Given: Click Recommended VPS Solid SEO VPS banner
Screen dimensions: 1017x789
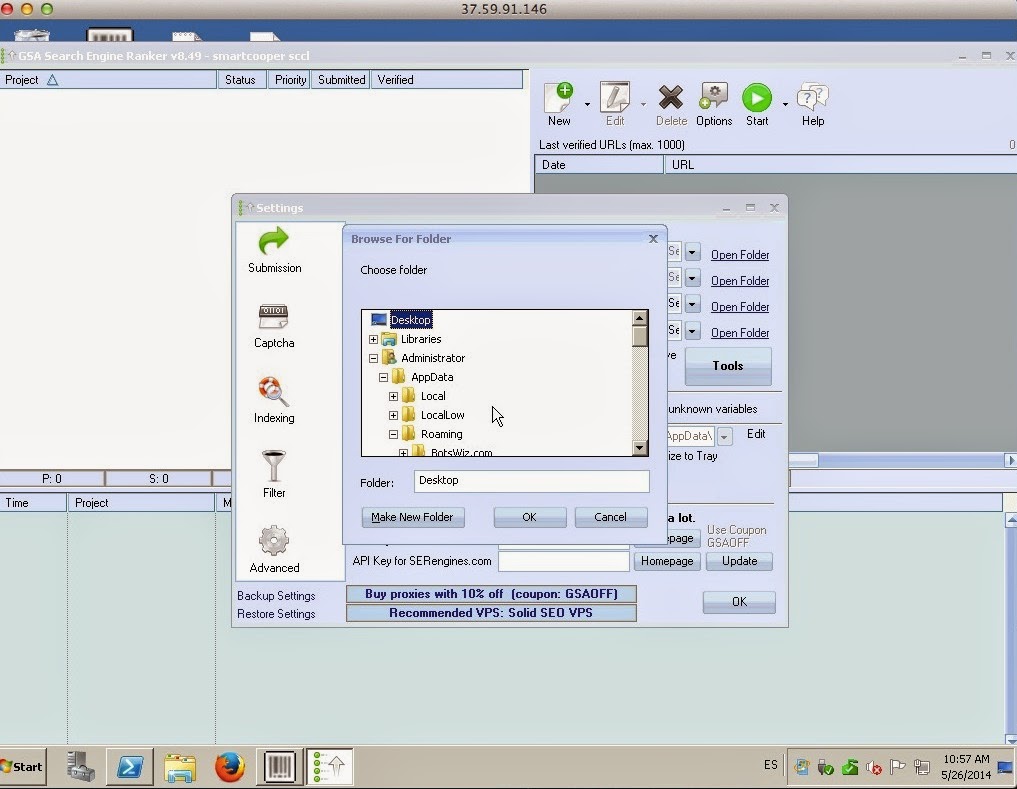Looking at the screenshot, I should click(491, 613).
